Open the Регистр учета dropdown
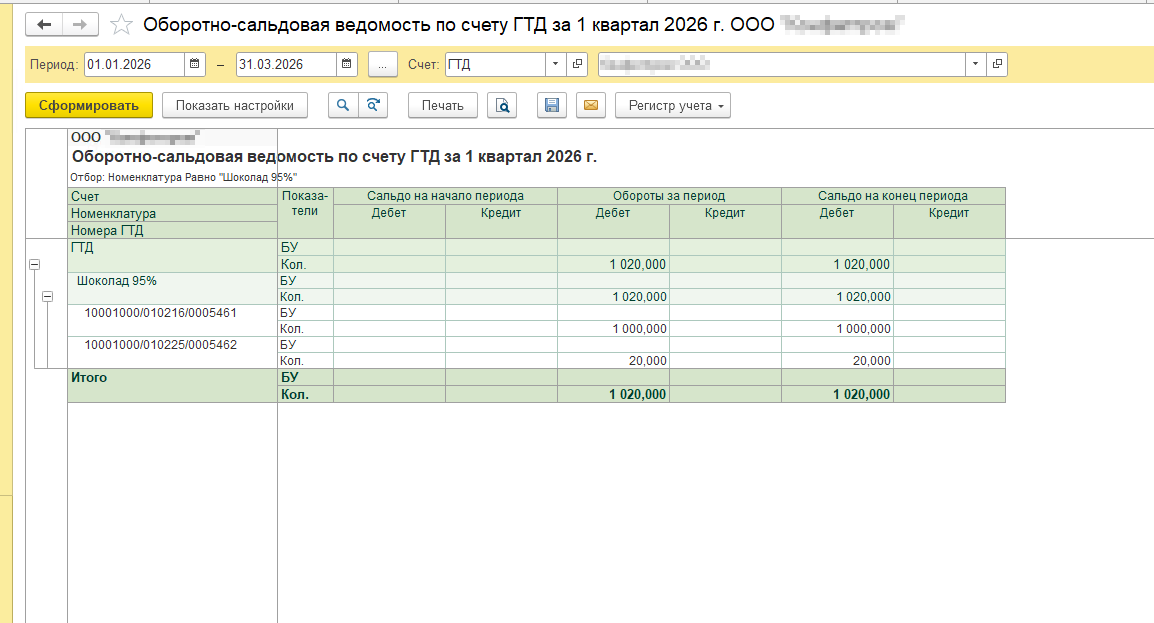This screenshot has width=1154, height=623. 673,105
